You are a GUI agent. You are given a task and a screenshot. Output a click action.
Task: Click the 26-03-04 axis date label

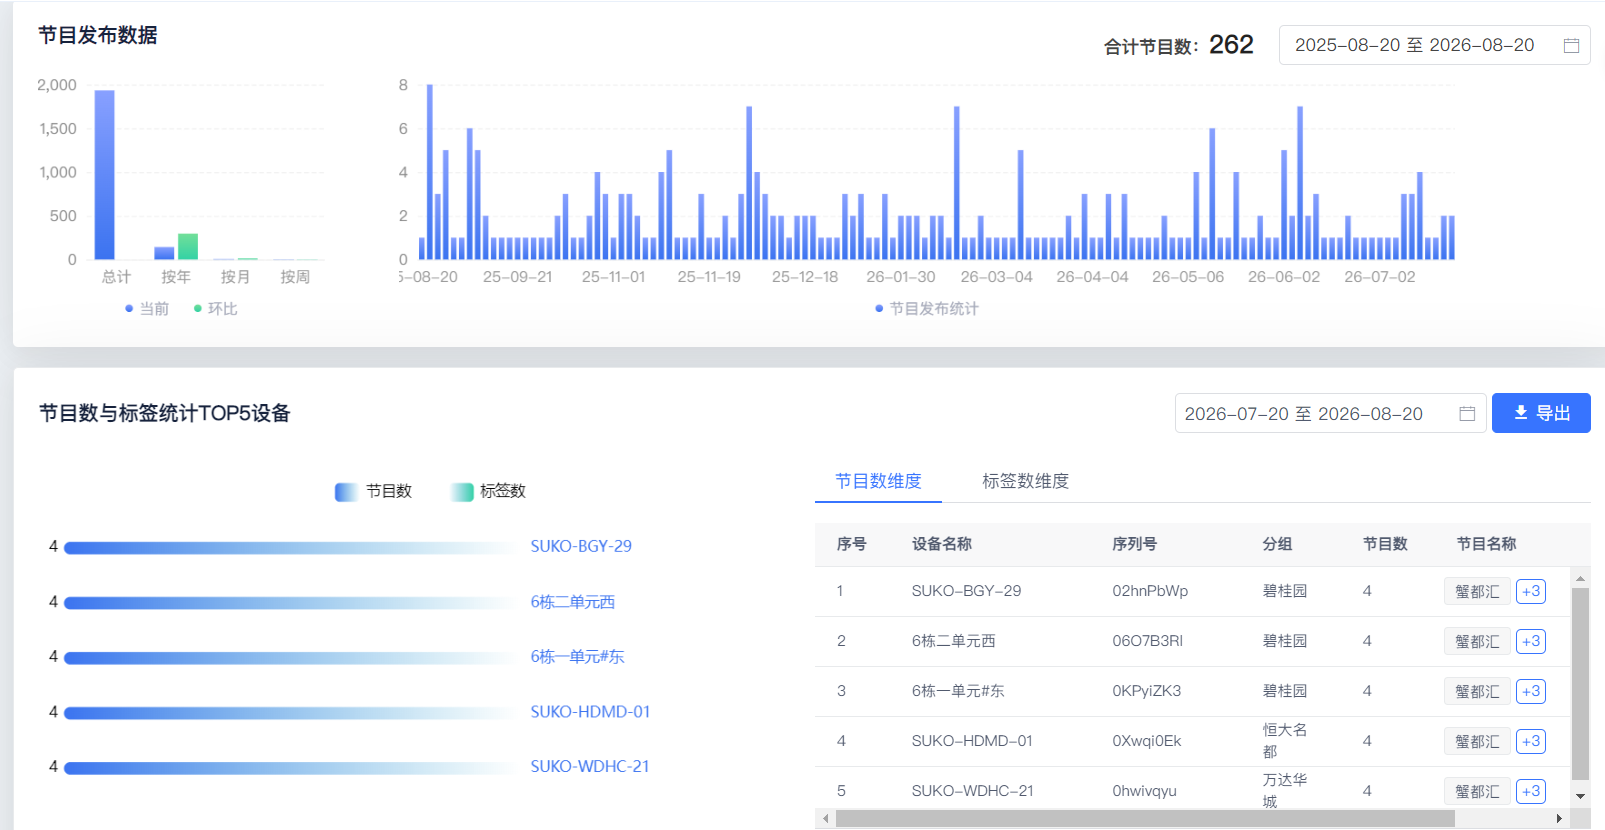tap(996, 277)
